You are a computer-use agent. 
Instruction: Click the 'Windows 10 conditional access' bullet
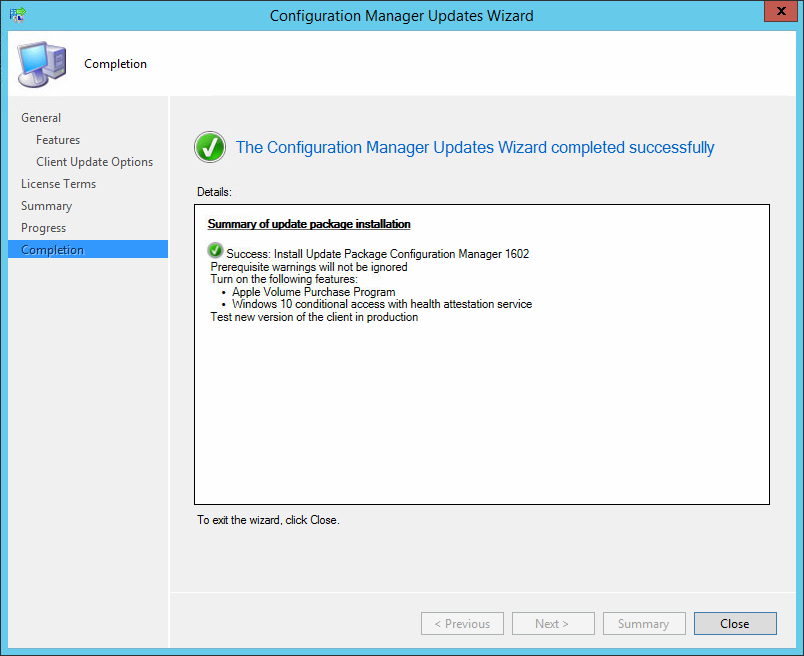point(382,304)
